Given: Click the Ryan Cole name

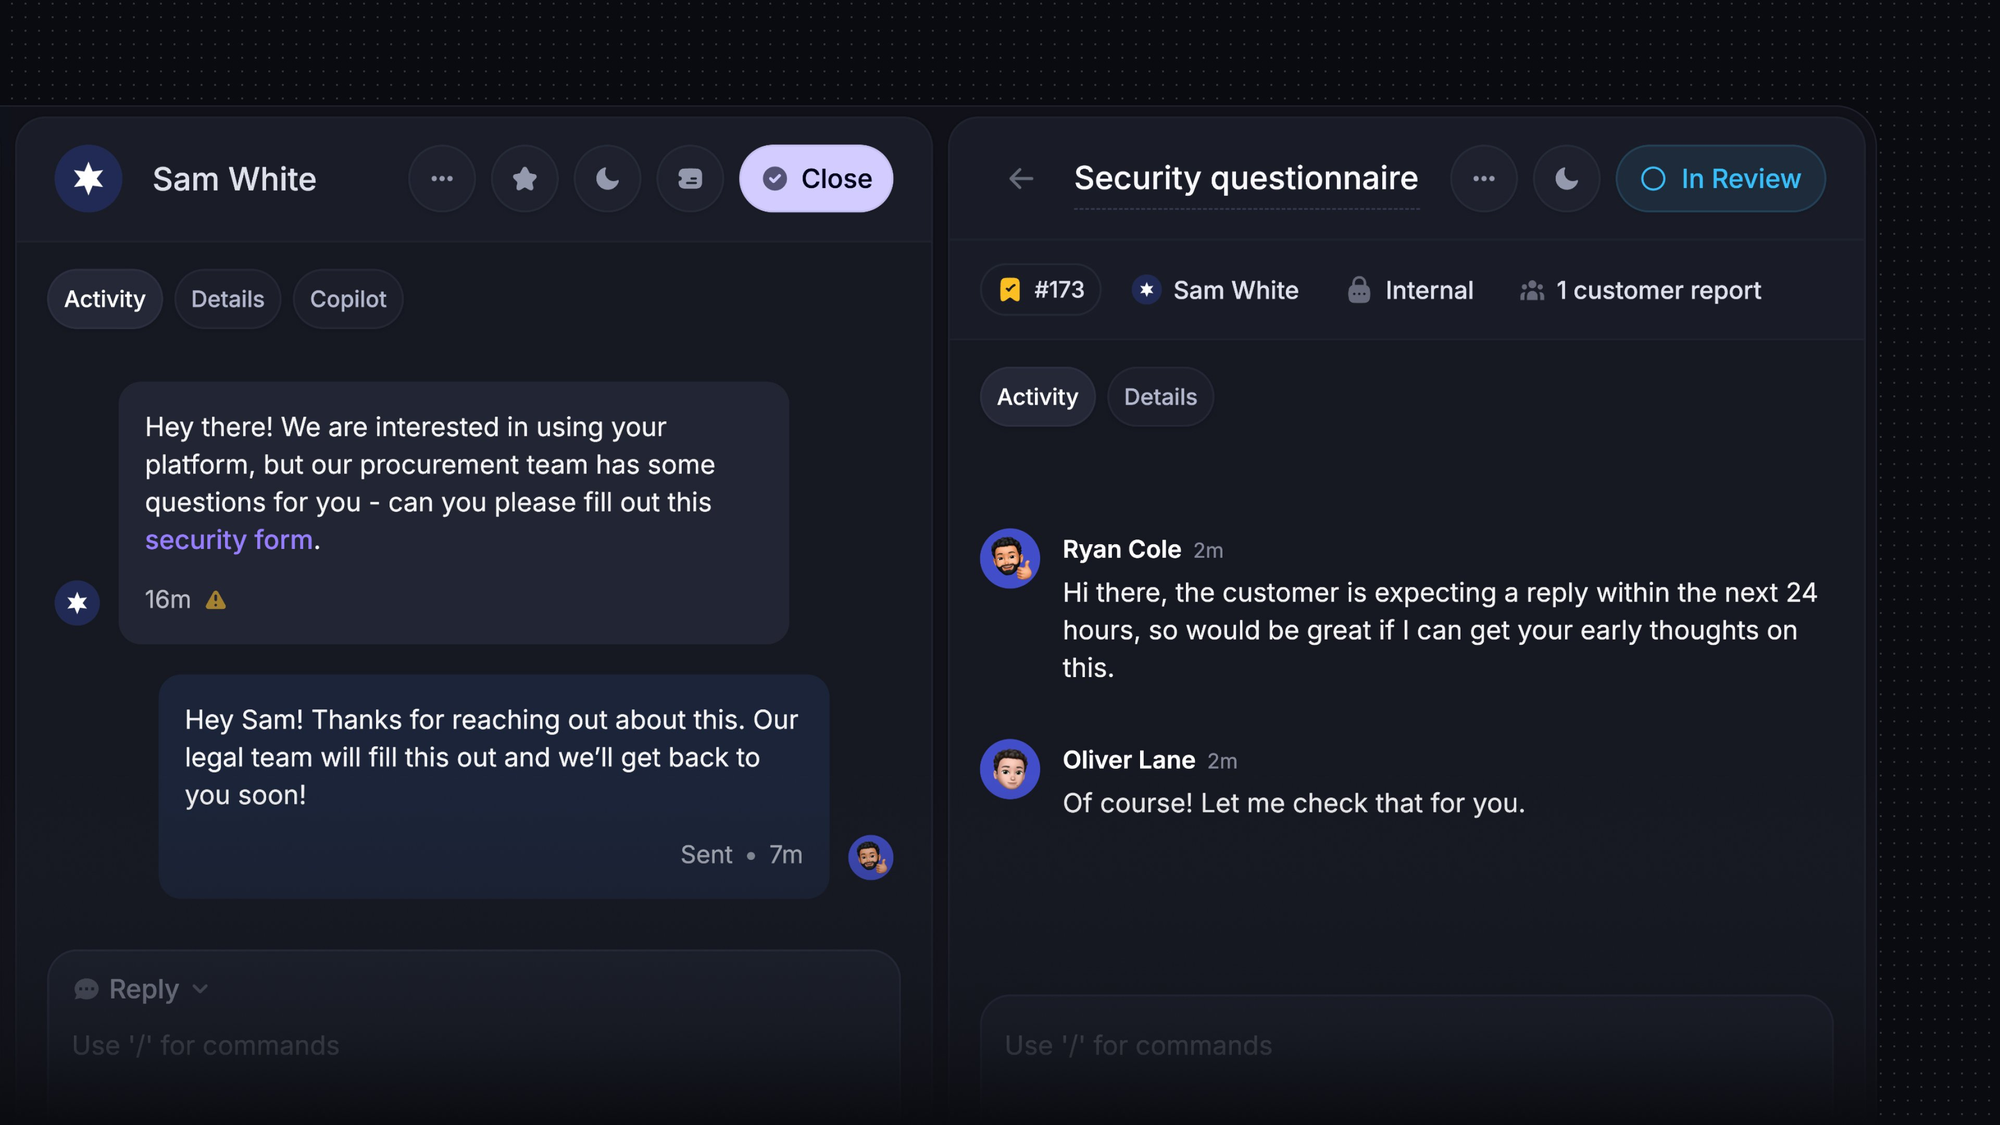Looking at the screenshot, I should [x=1122, y=550].
